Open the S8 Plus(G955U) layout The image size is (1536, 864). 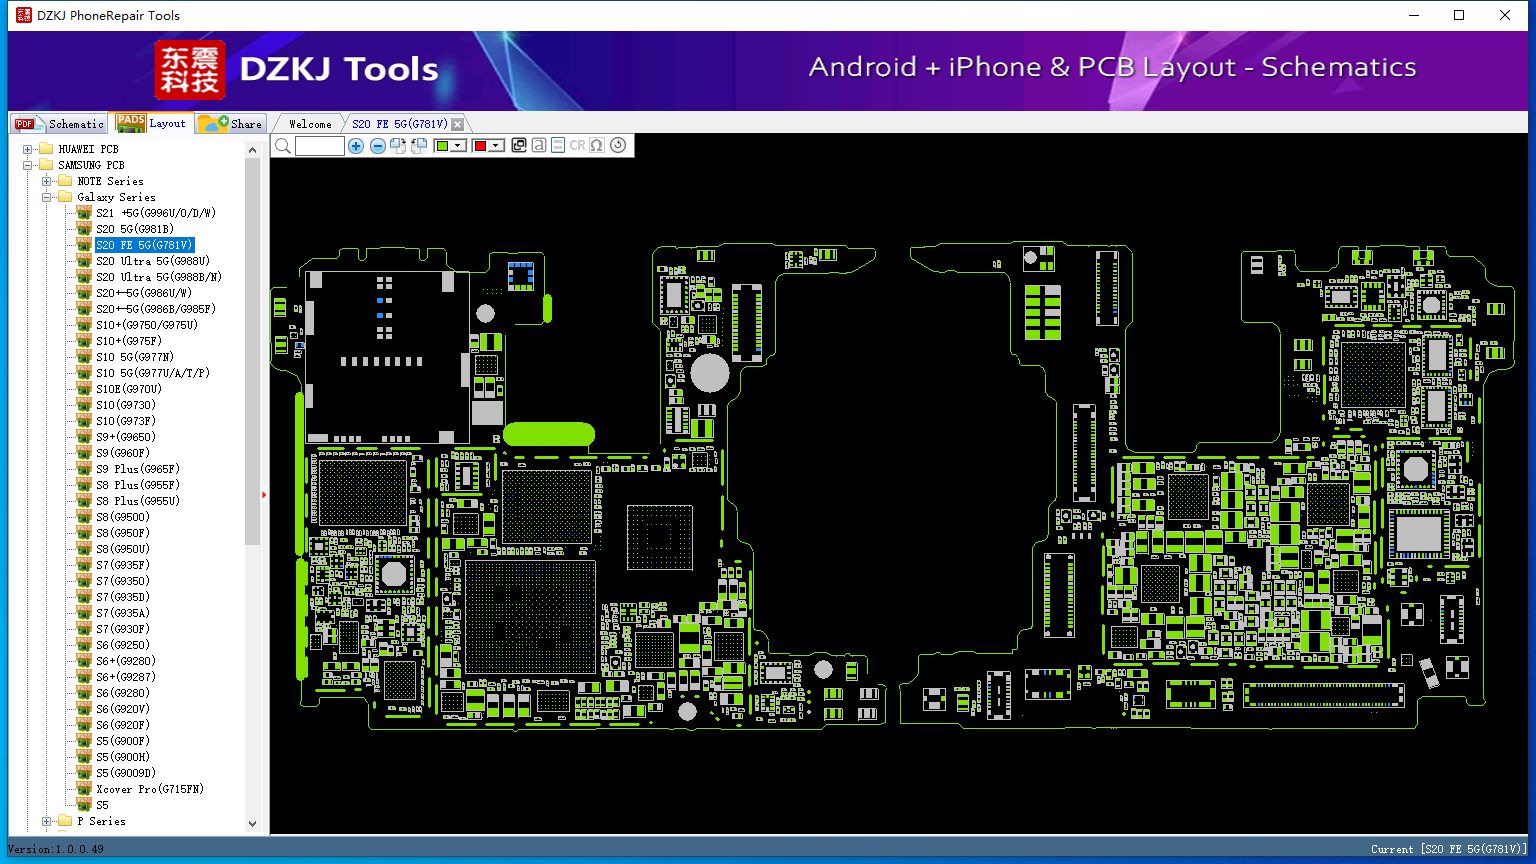coord(138,501)
